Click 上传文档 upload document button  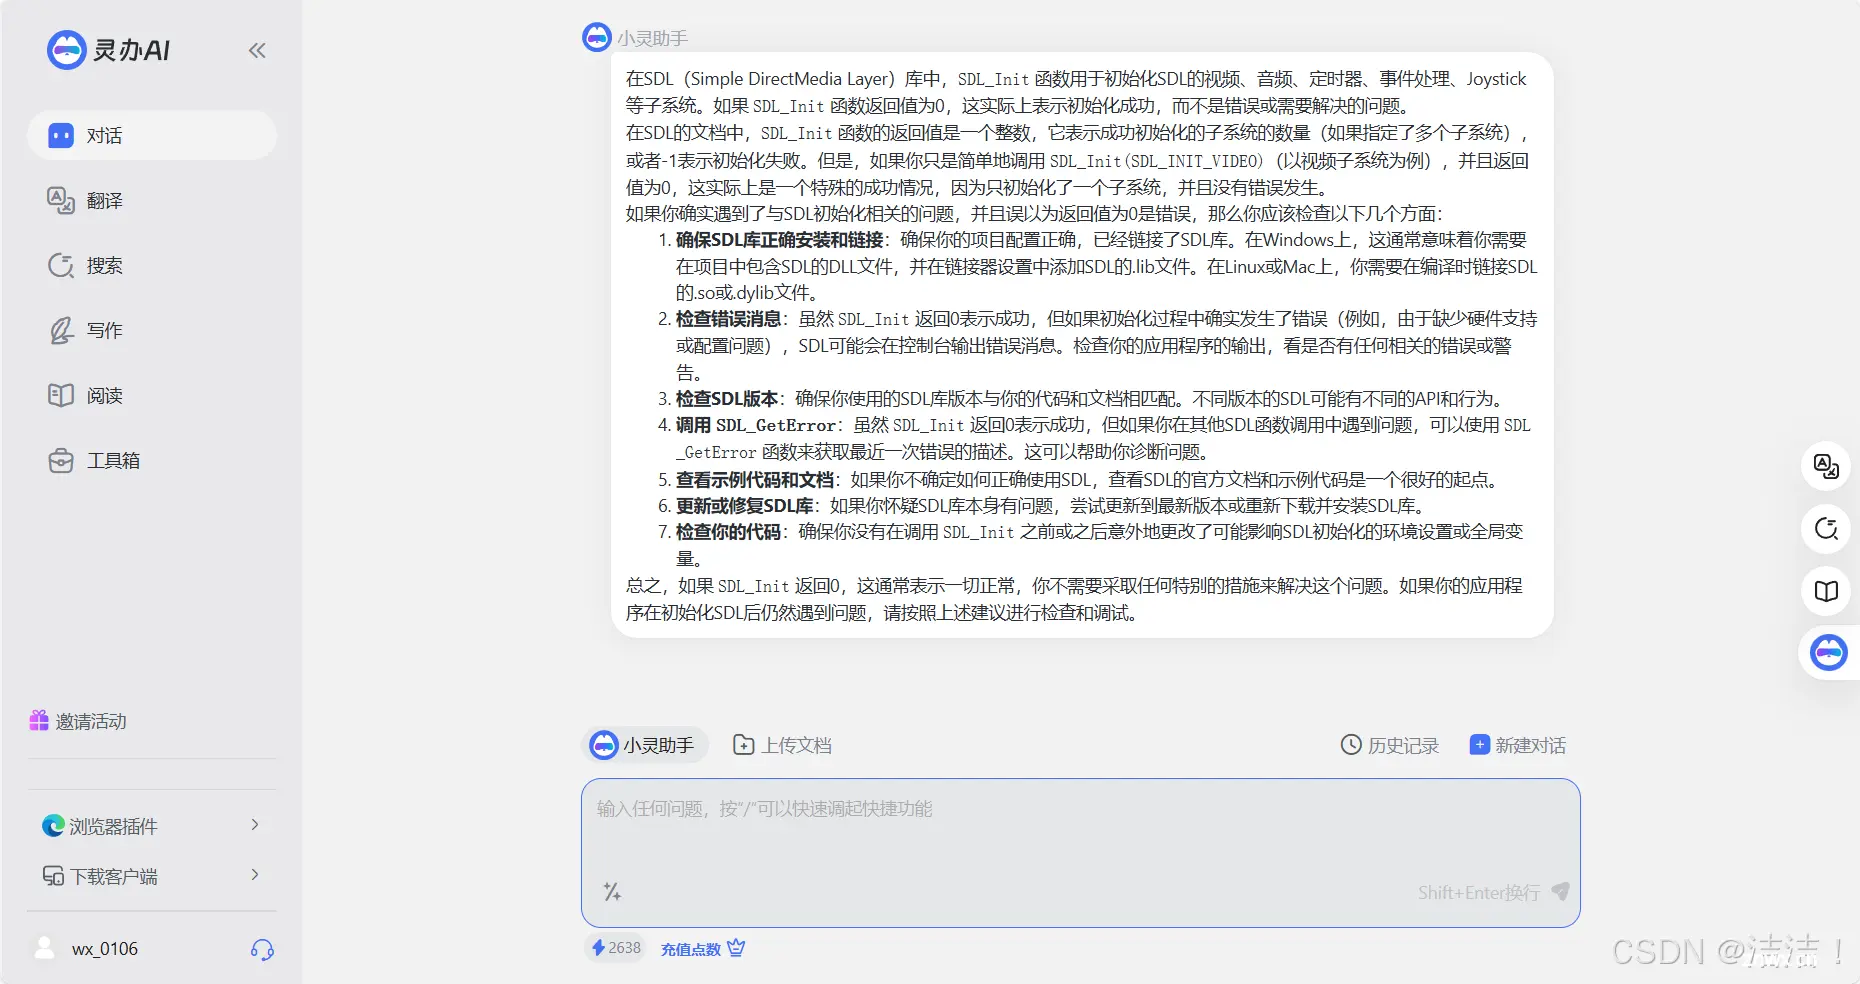click(783, 745)
